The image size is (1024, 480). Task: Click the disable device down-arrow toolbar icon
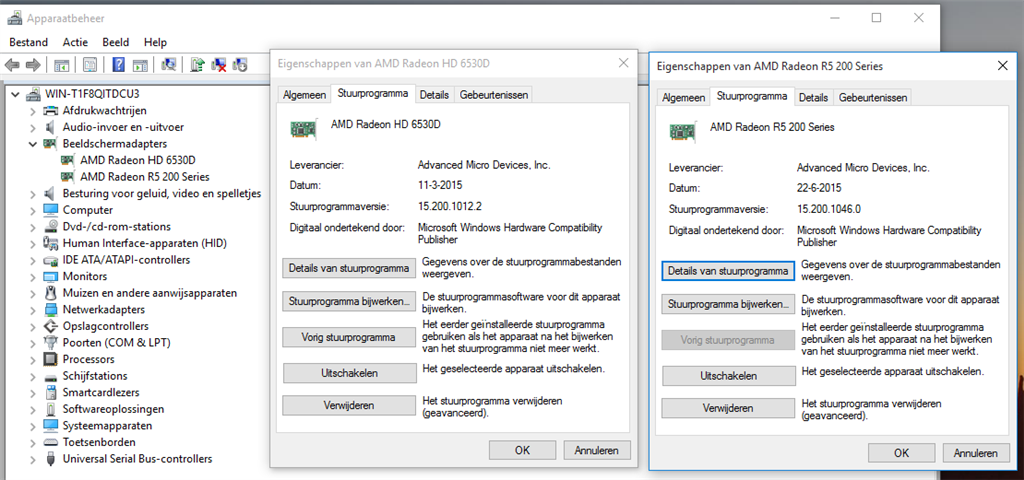click(240, 65)
